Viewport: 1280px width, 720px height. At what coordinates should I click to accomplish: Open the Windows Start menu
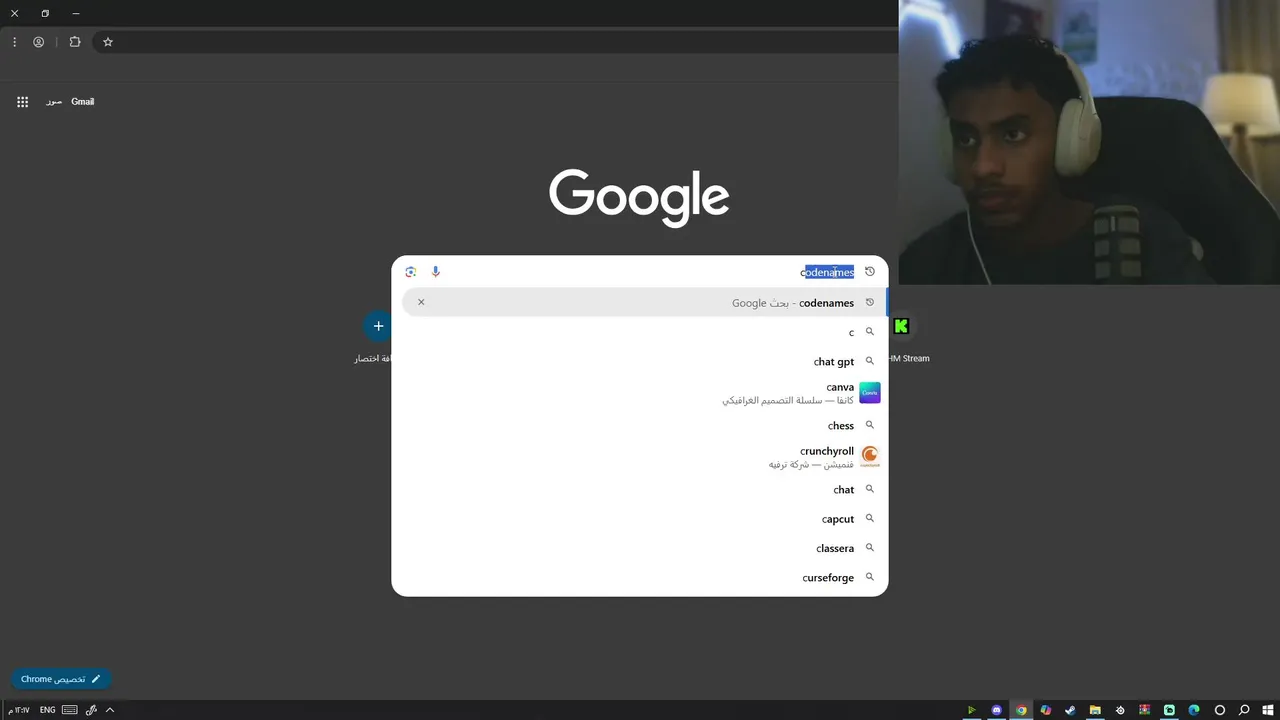coord(1268,710)
